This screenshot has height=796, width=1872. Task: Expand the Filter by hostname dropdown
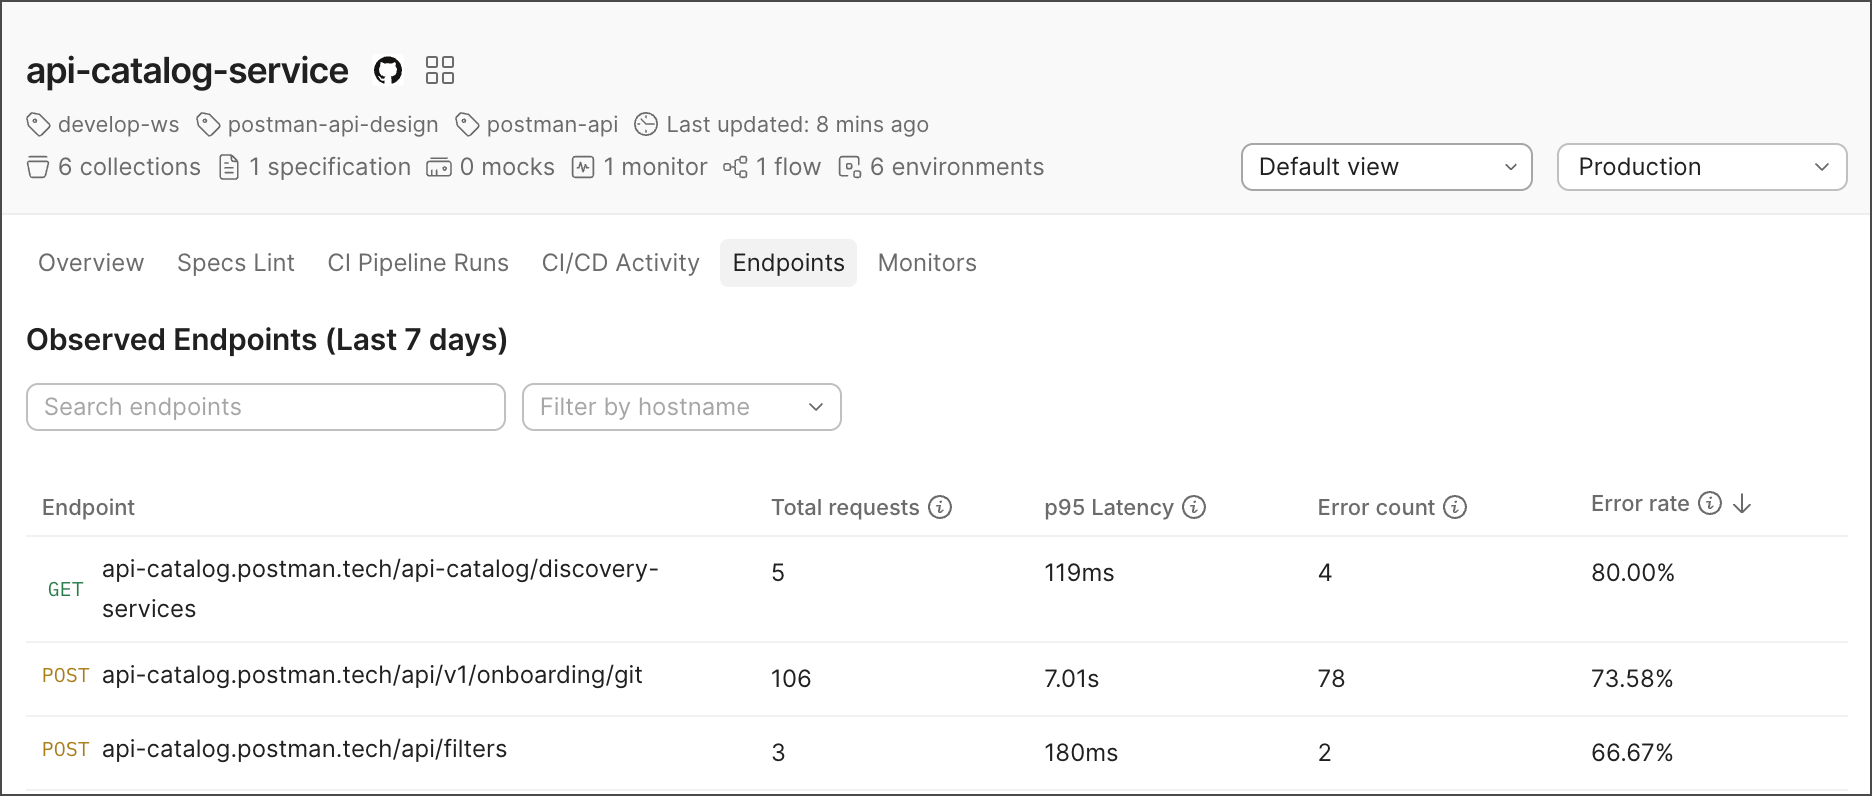click(x=682, y=407)
